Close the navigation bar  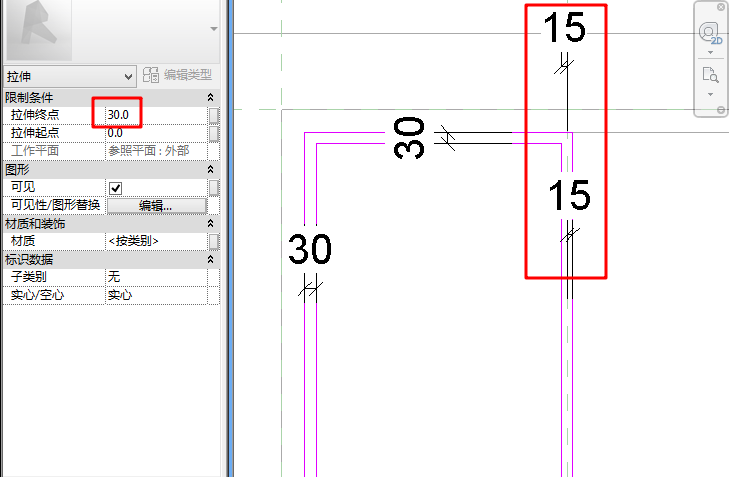(721, 7)
